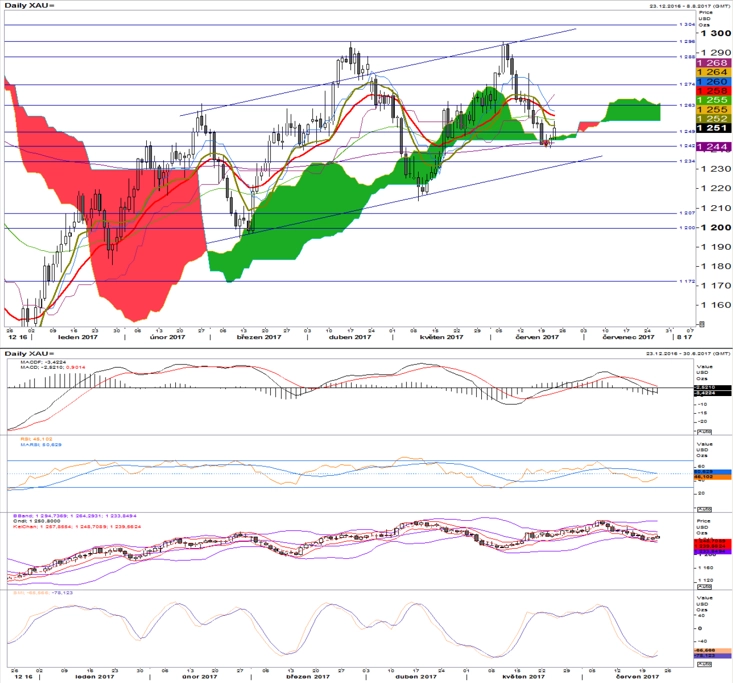Click the black 1 251 current price tag

[713, 128]
